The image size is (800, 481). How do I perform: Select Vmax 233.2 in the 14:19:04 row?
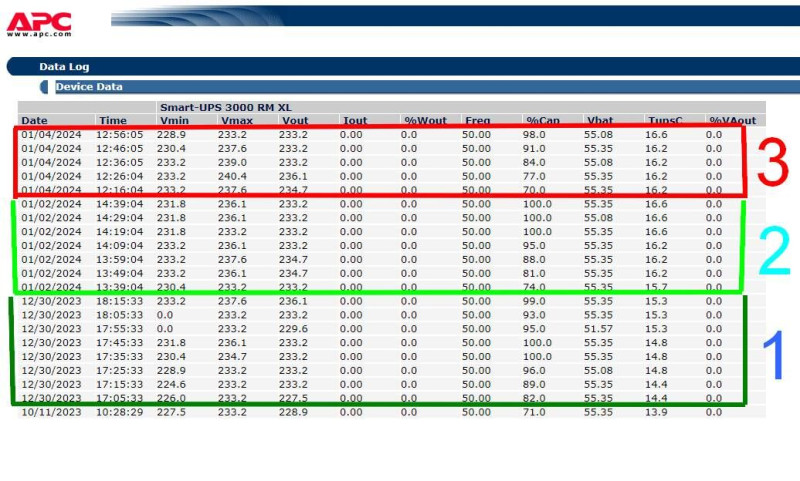pos(232,232)
